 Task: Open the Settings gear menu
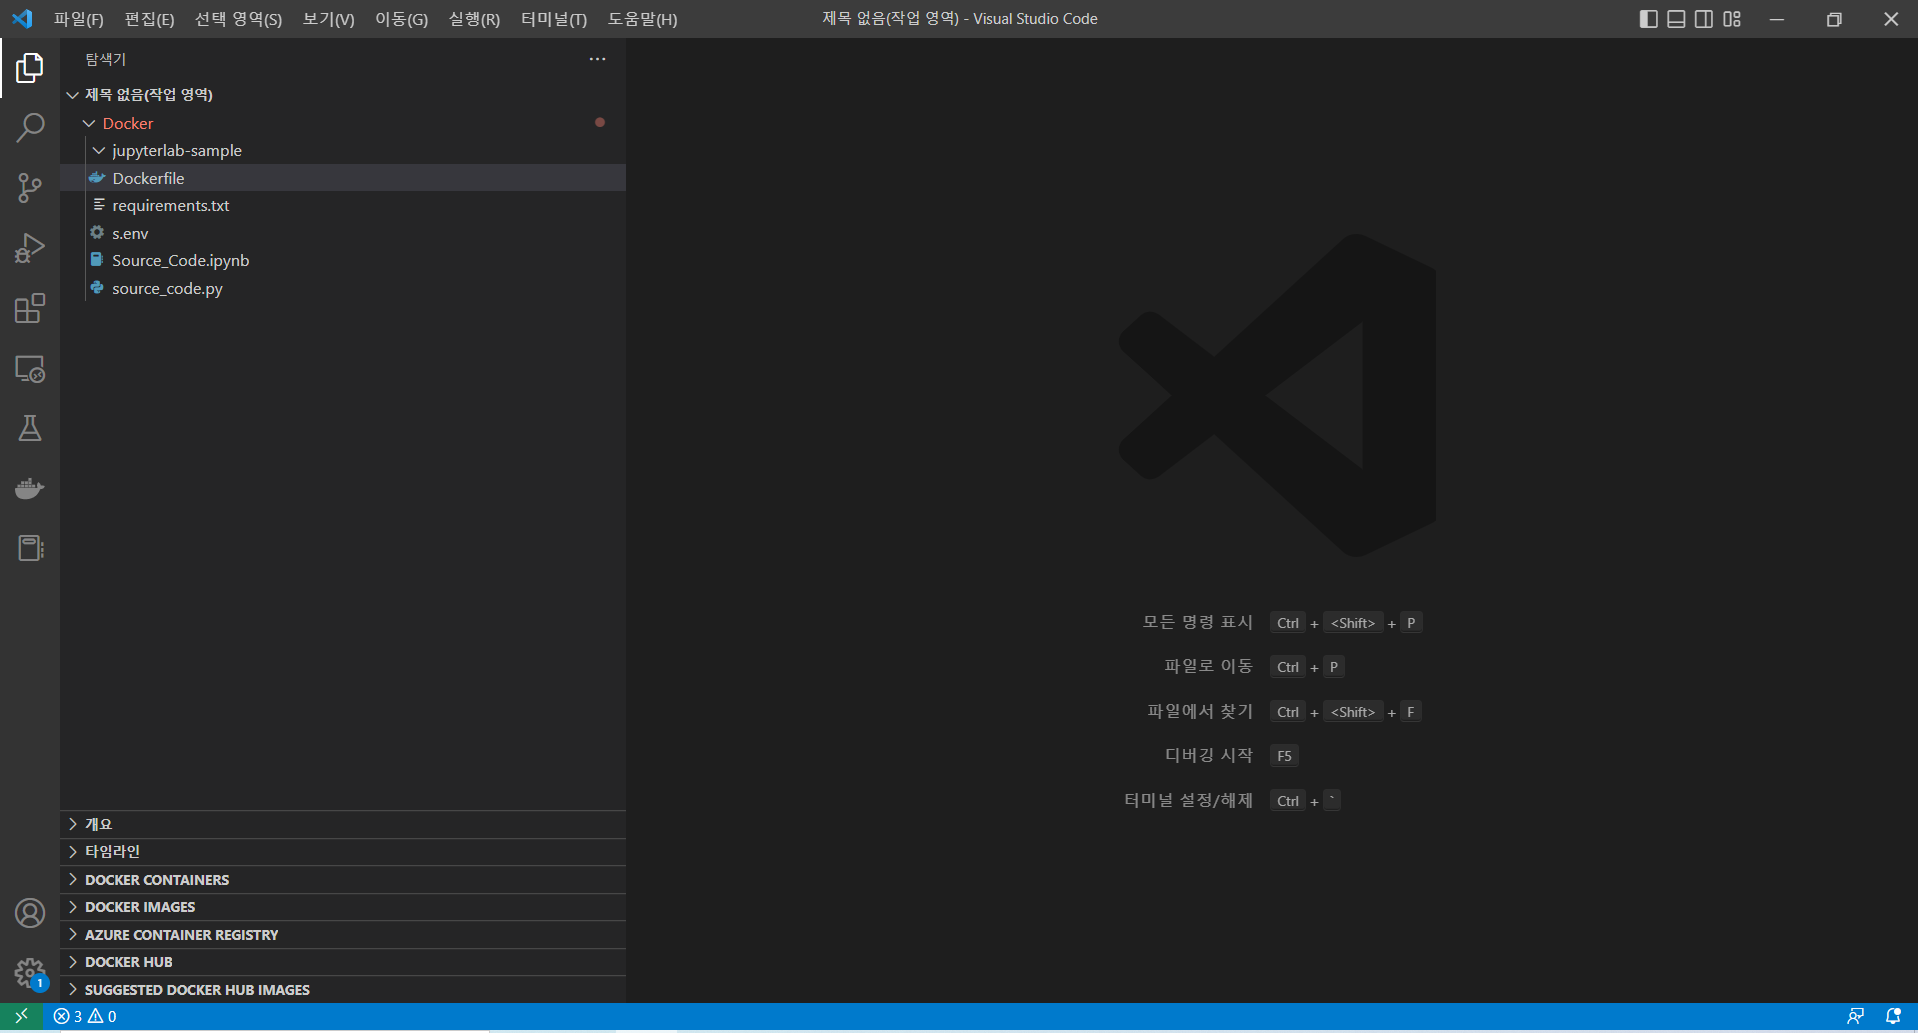point(30,973)
